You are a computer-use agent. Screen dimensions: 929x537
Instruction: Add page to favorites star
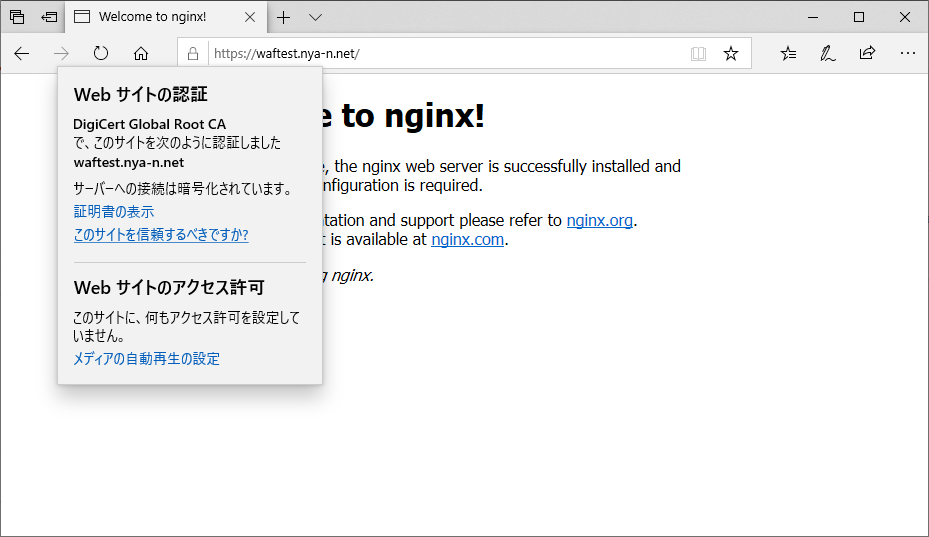point(731,53)
